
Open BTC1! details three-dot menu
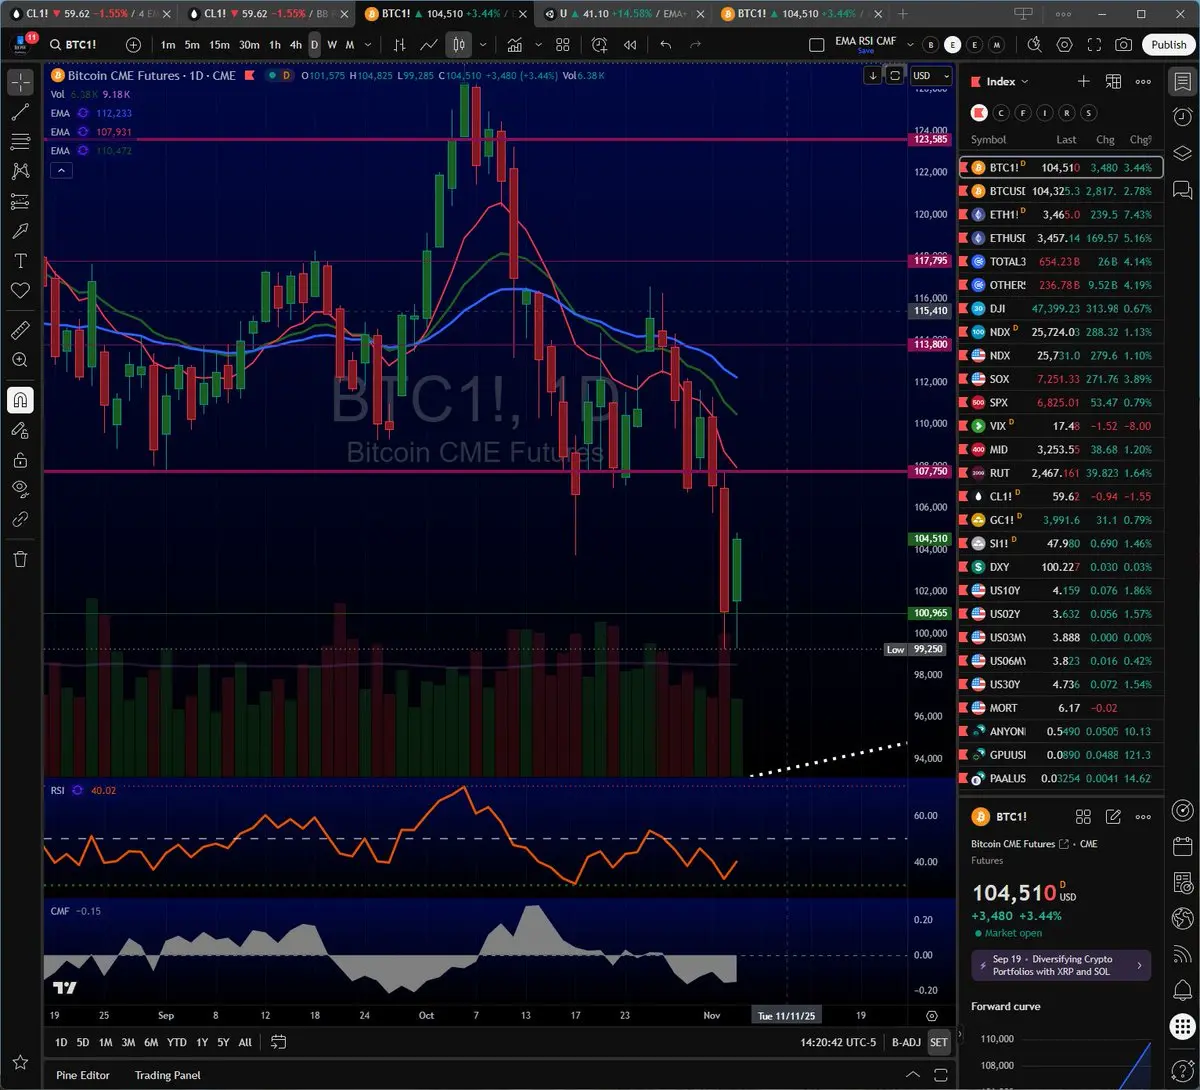1143,817
